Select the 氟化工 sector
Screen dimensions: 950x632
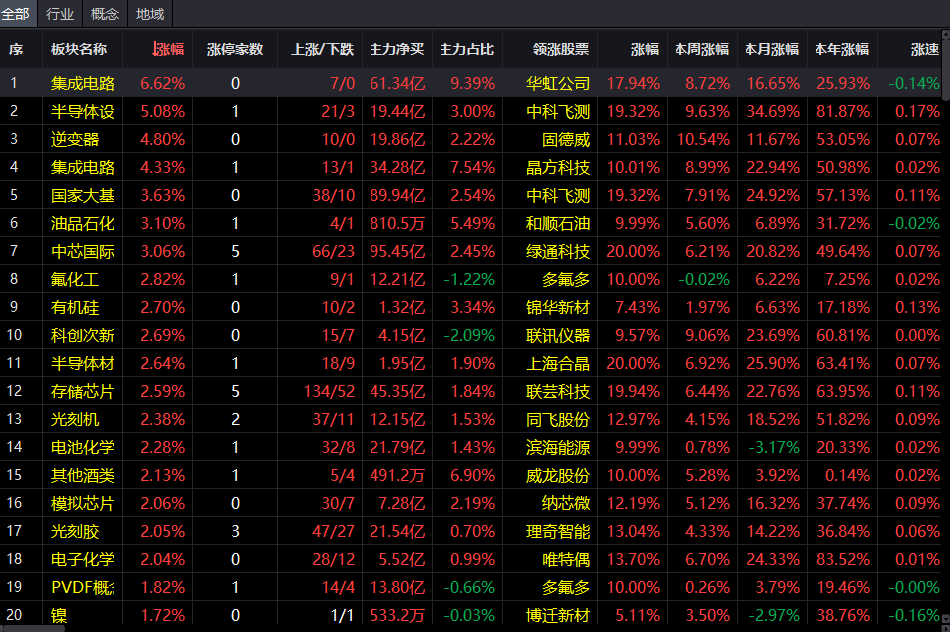pos(75,279)
